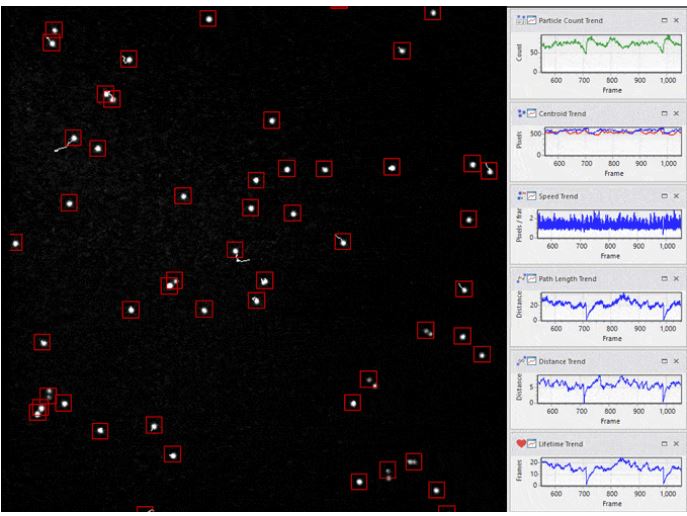Click the Distance Trend panel icon
The image size is (687, 516).
(521, 361)
